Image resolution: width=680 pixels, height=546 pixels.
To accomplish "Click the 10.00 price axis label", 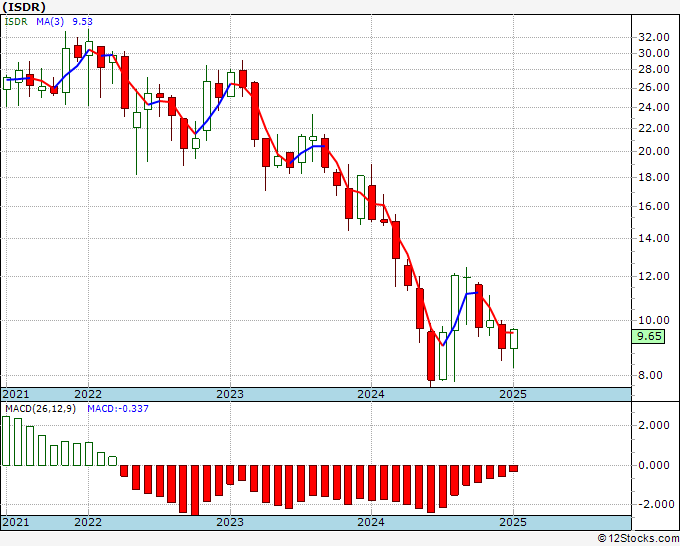I will pyautogui.click(x=654, y=320).
